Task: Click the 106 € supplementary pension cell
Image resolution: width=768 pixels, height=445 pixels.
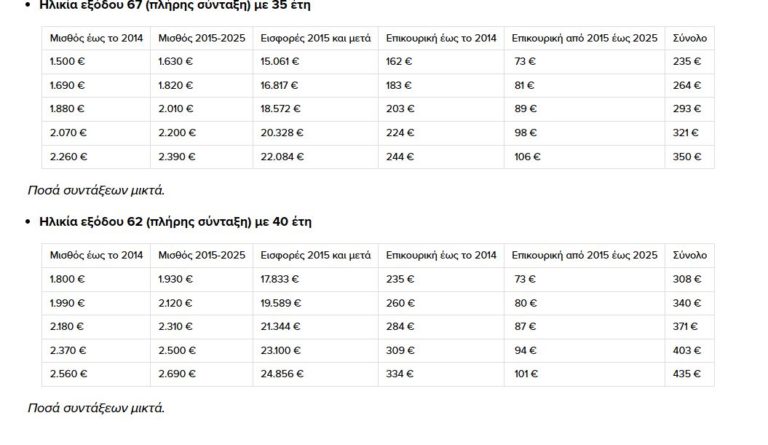Action: point(525,156)
